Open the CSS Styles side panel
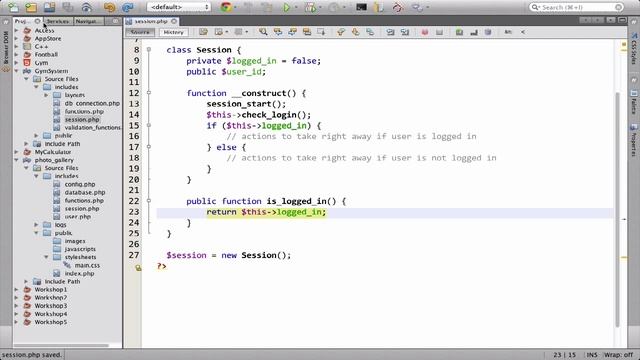Viewport: 640px width, 360px height. coord(633,49)
